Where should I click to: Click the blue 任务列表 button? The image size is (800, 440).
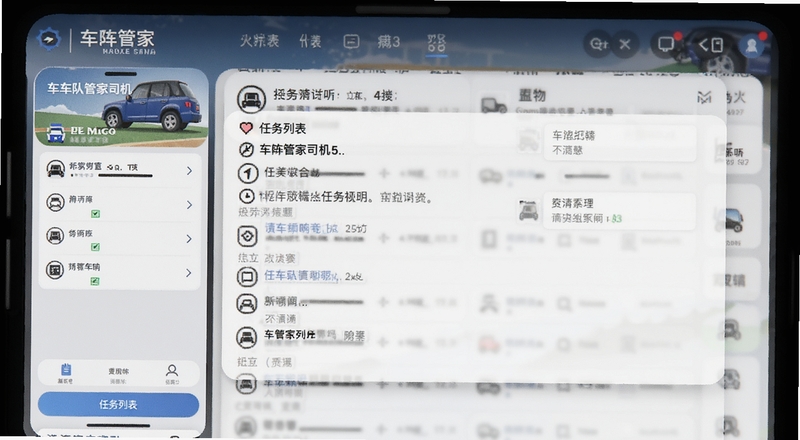coord(118,405)
